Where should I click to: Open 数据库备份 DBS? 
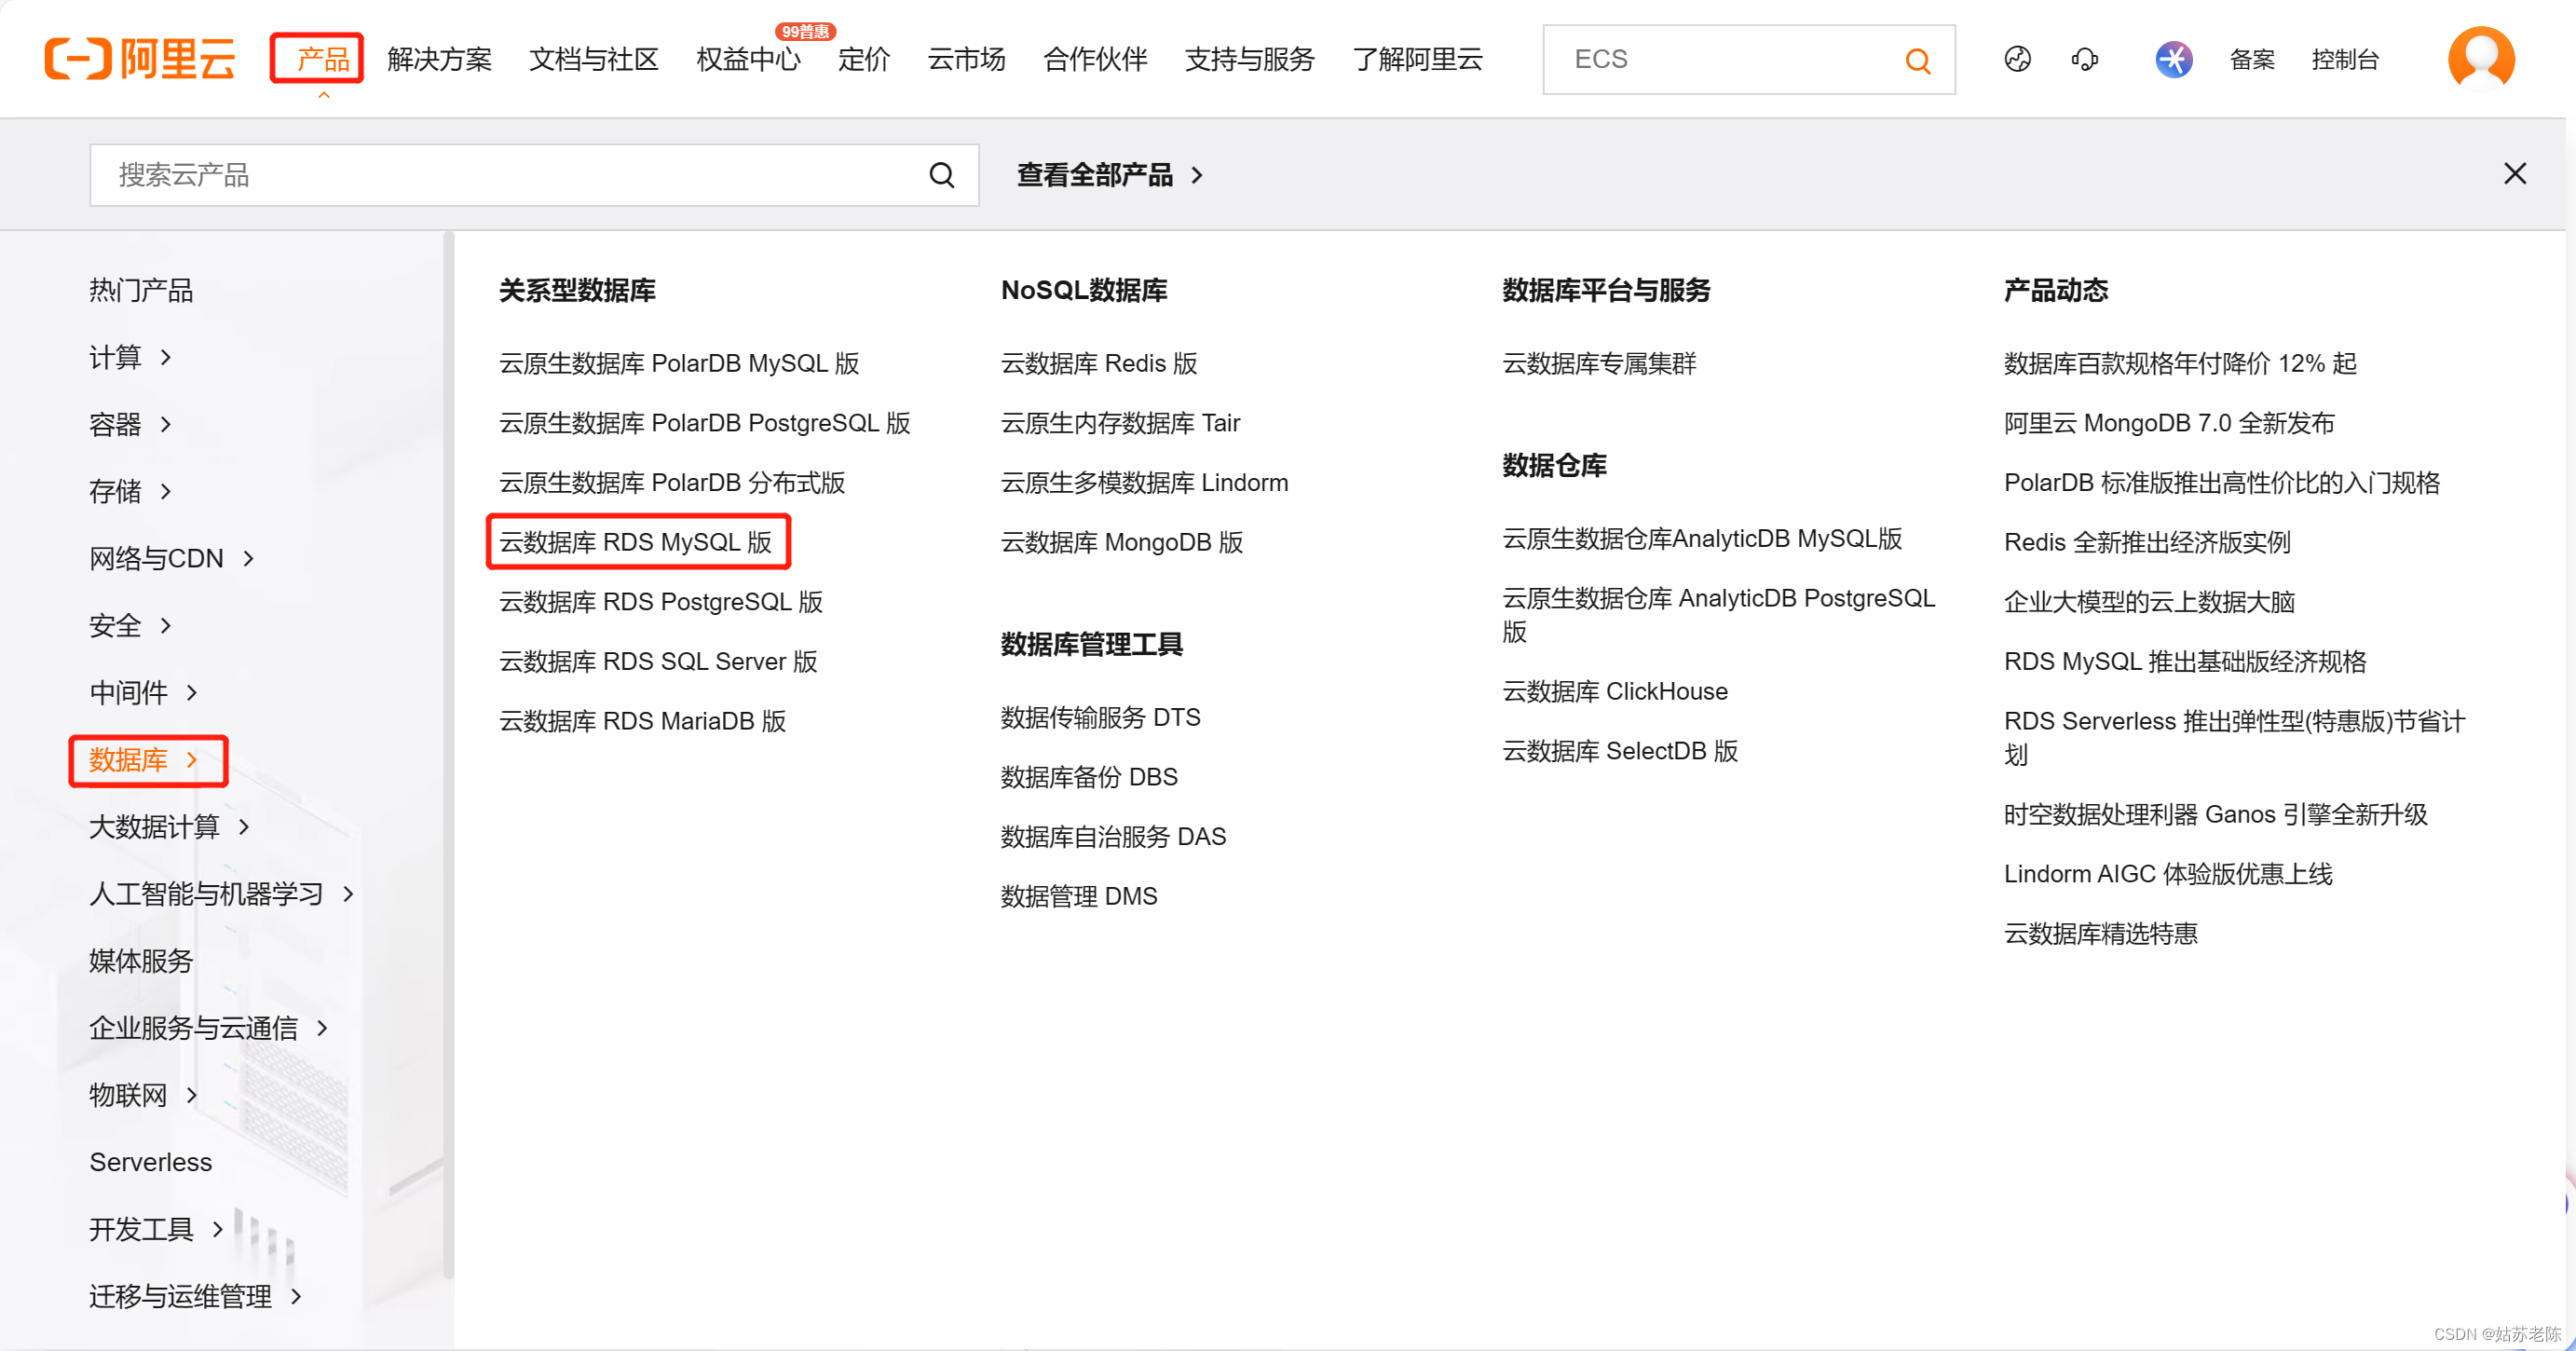(1089, 776)
